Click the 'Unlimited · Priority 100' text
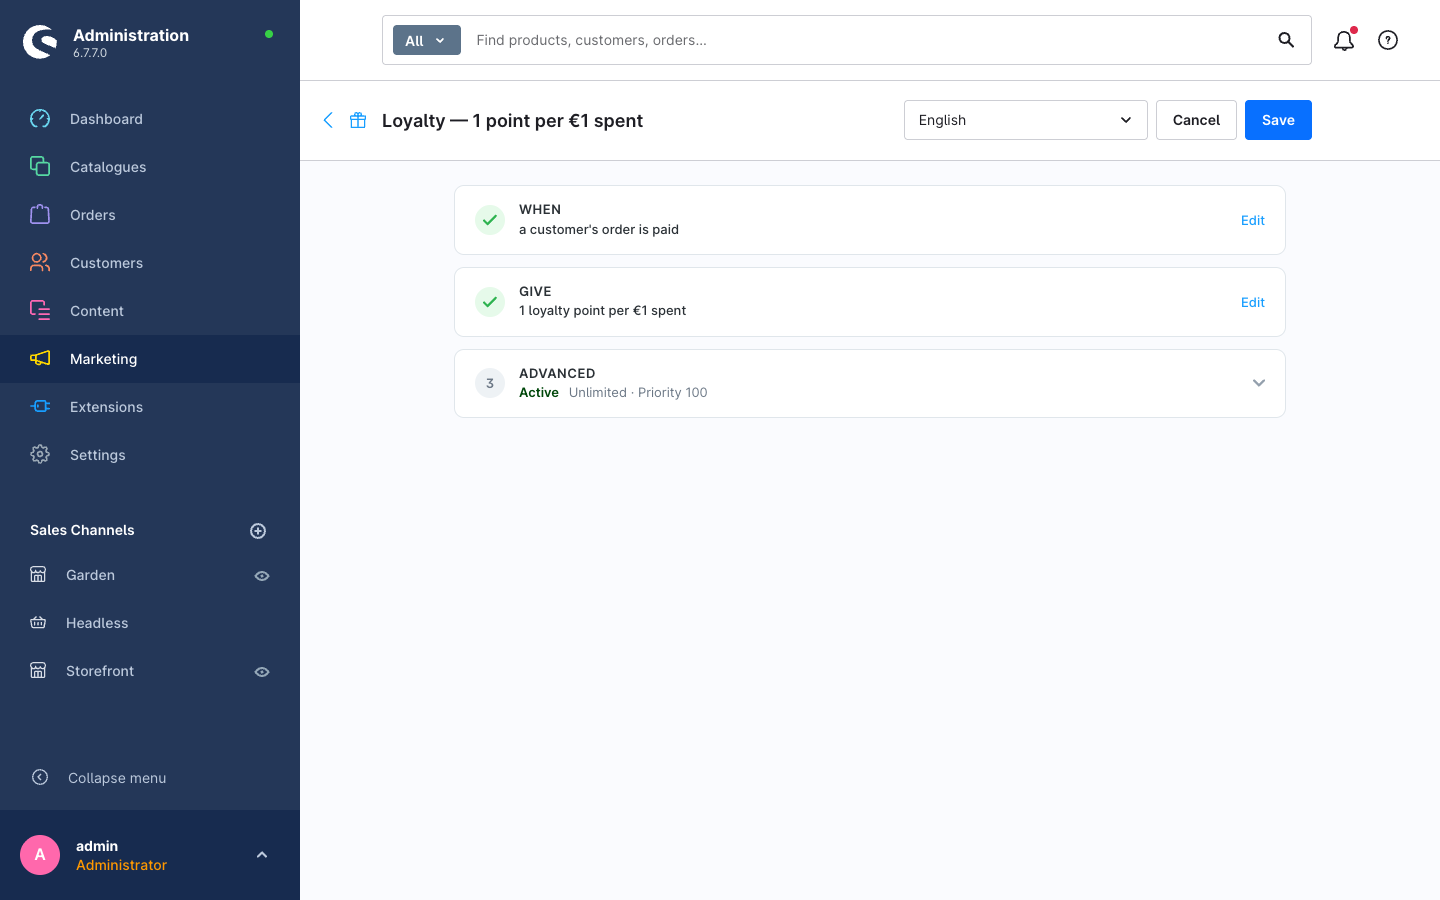Viewport: 1440px width, 900px height. (x=638, y=393)
